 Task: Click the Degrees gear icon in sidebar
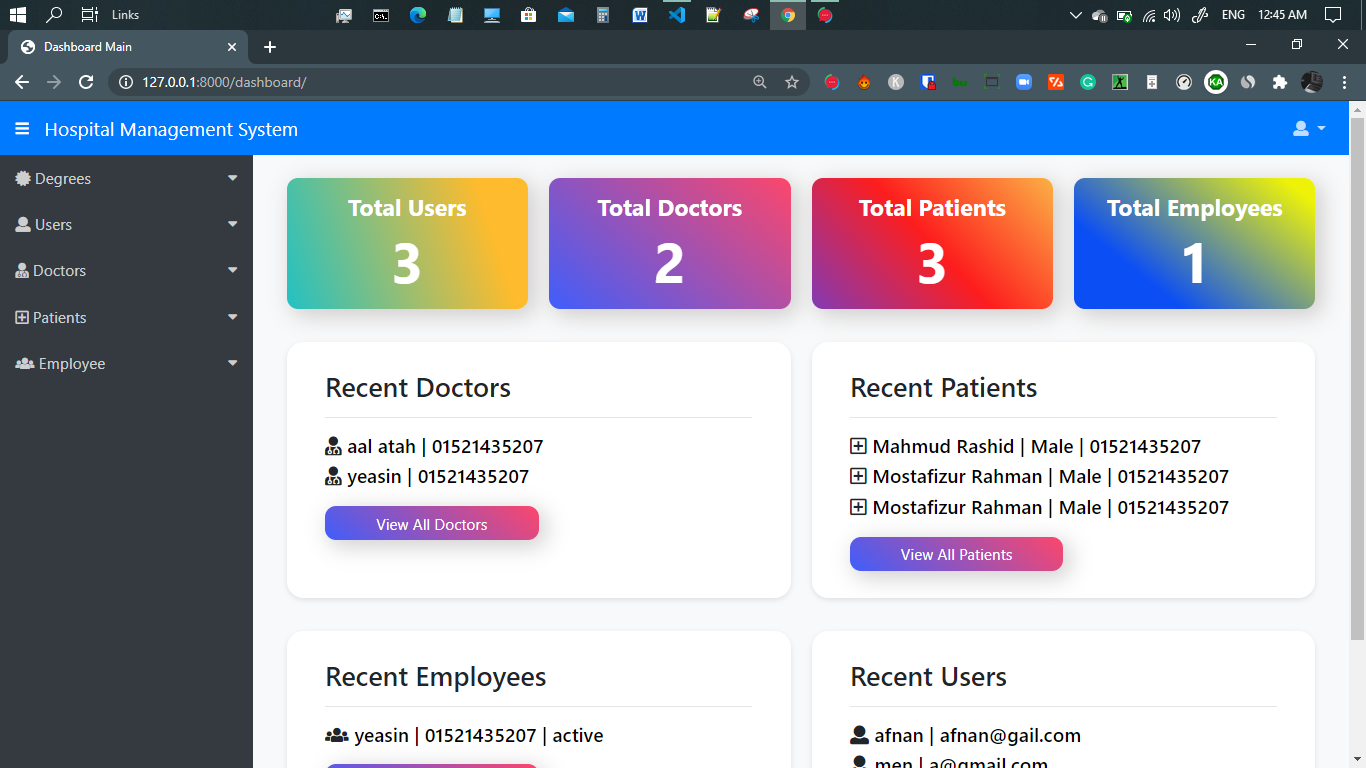(23, 178)
